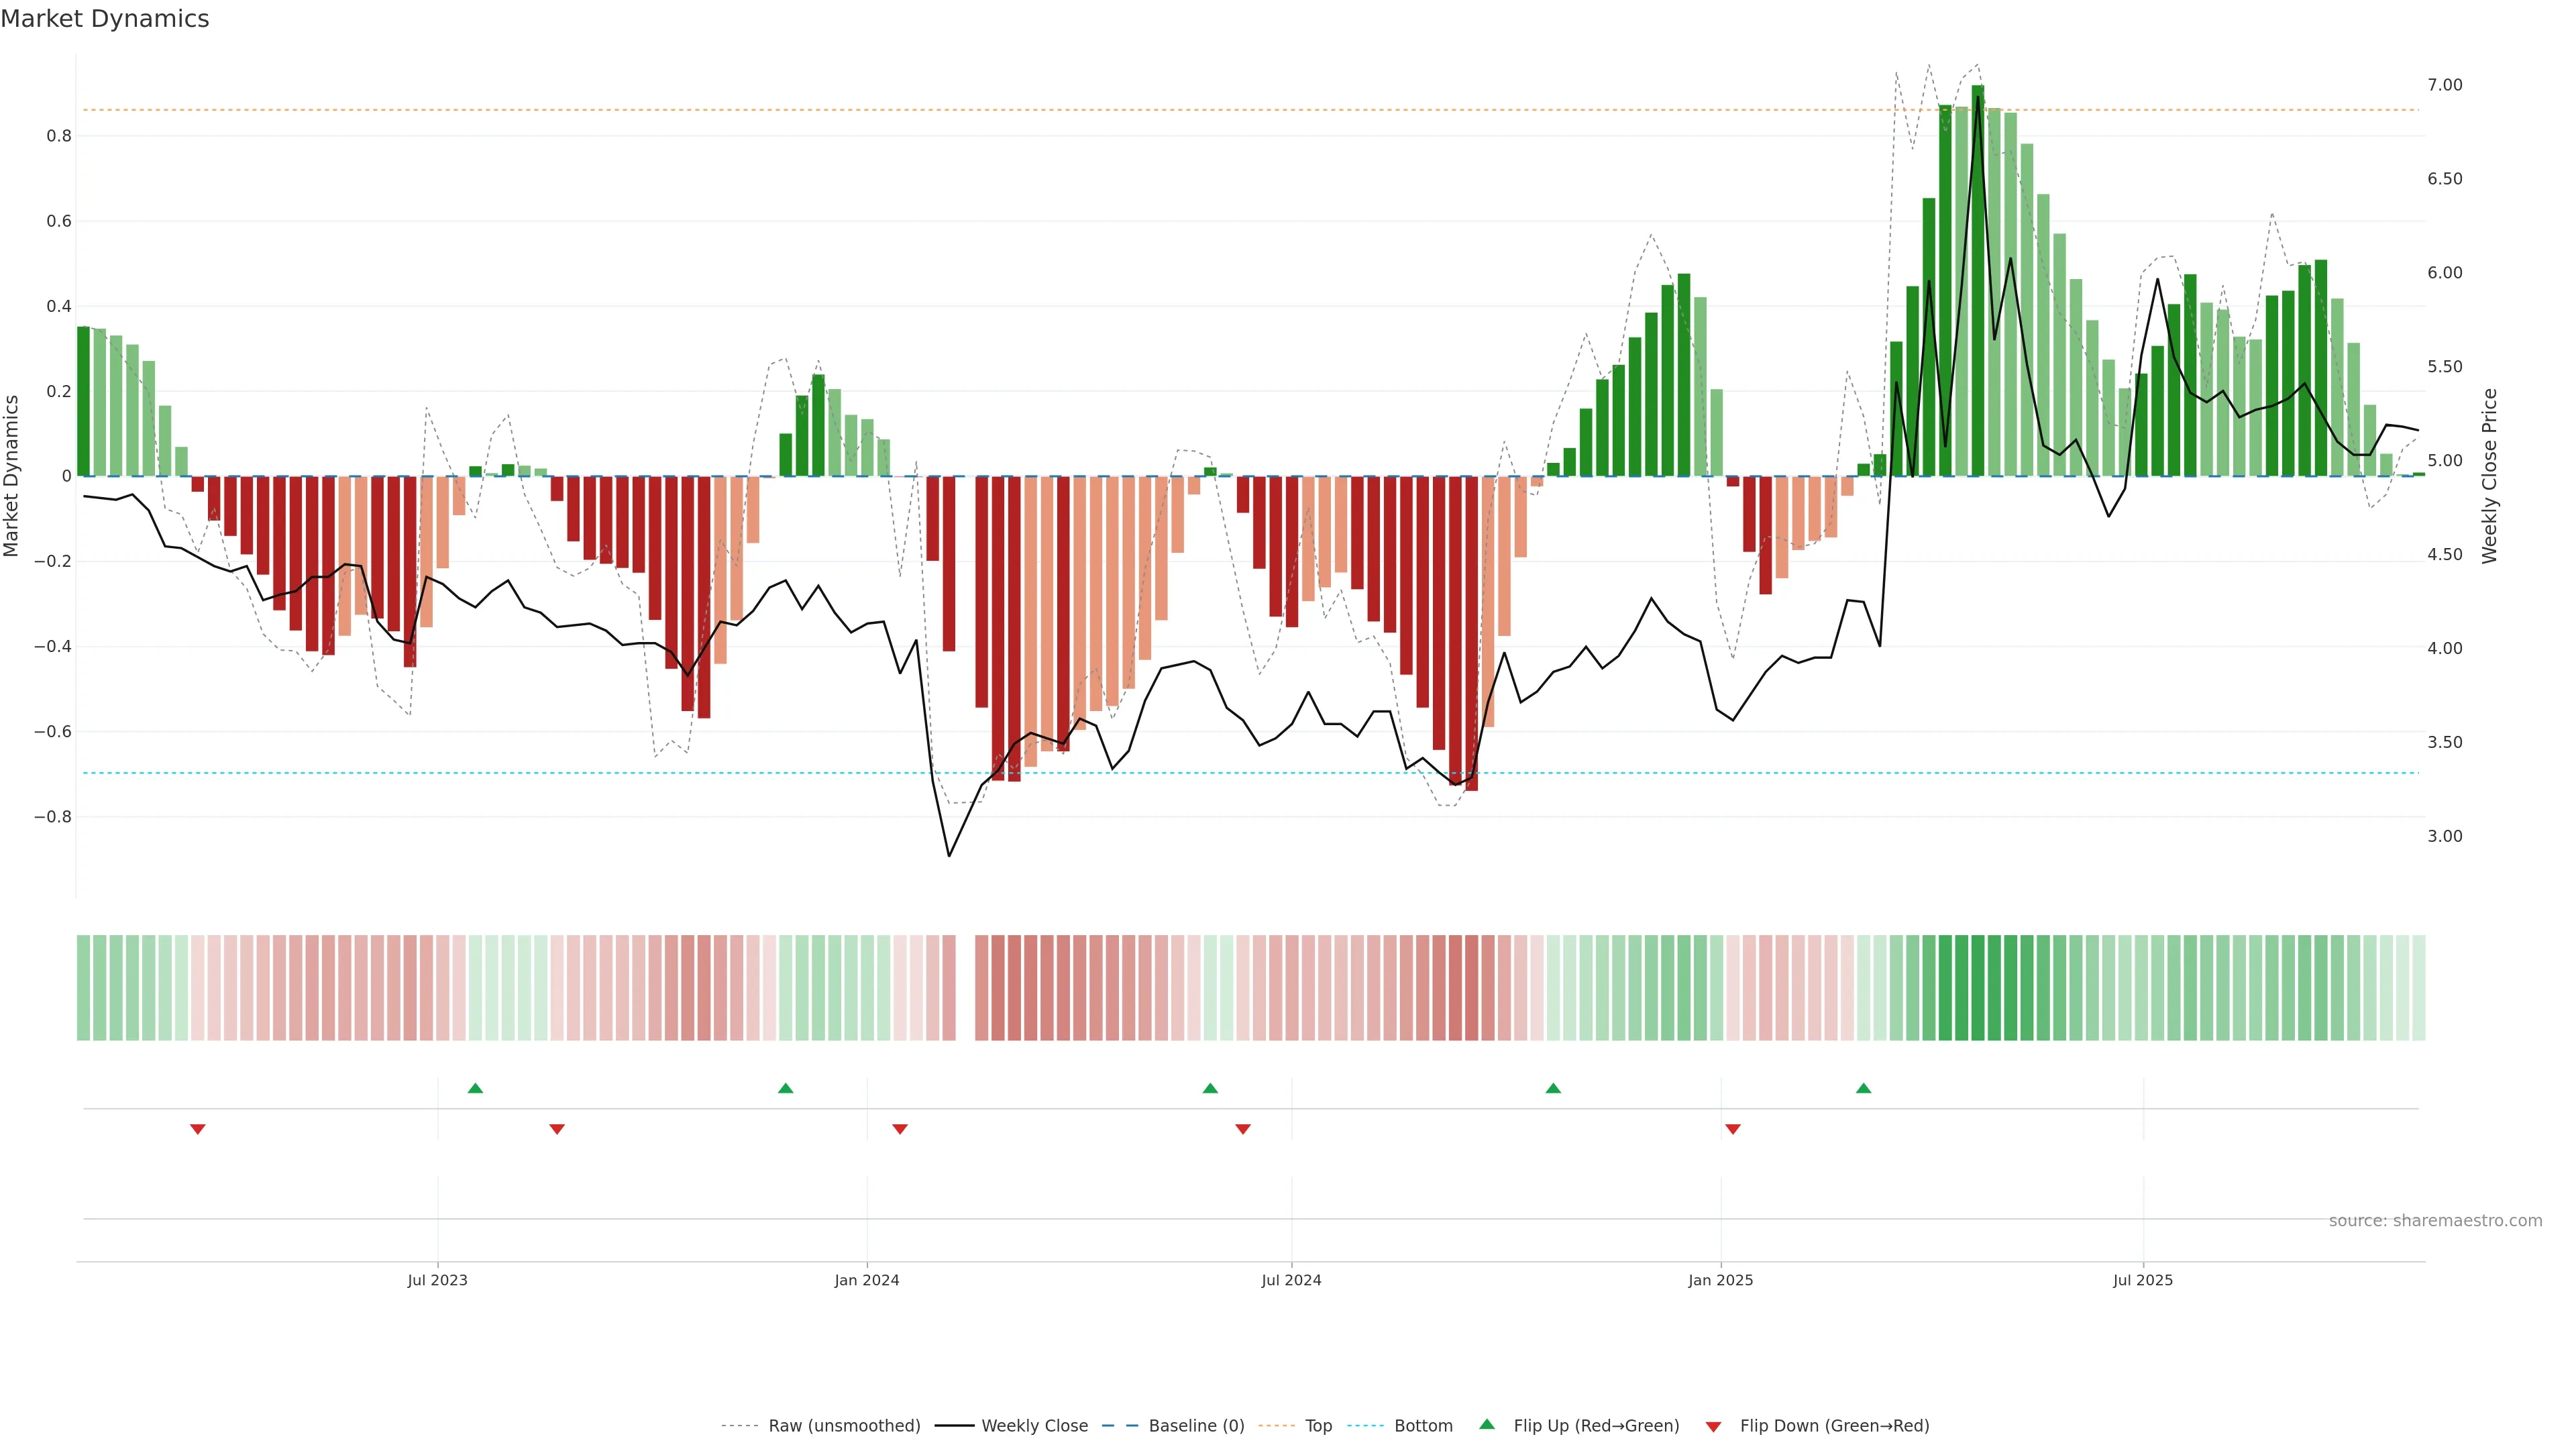The image size is (2576, 1449).
Task: Click the red flip-down triangle right after Jan 2024
Action: coord(900,1129)
